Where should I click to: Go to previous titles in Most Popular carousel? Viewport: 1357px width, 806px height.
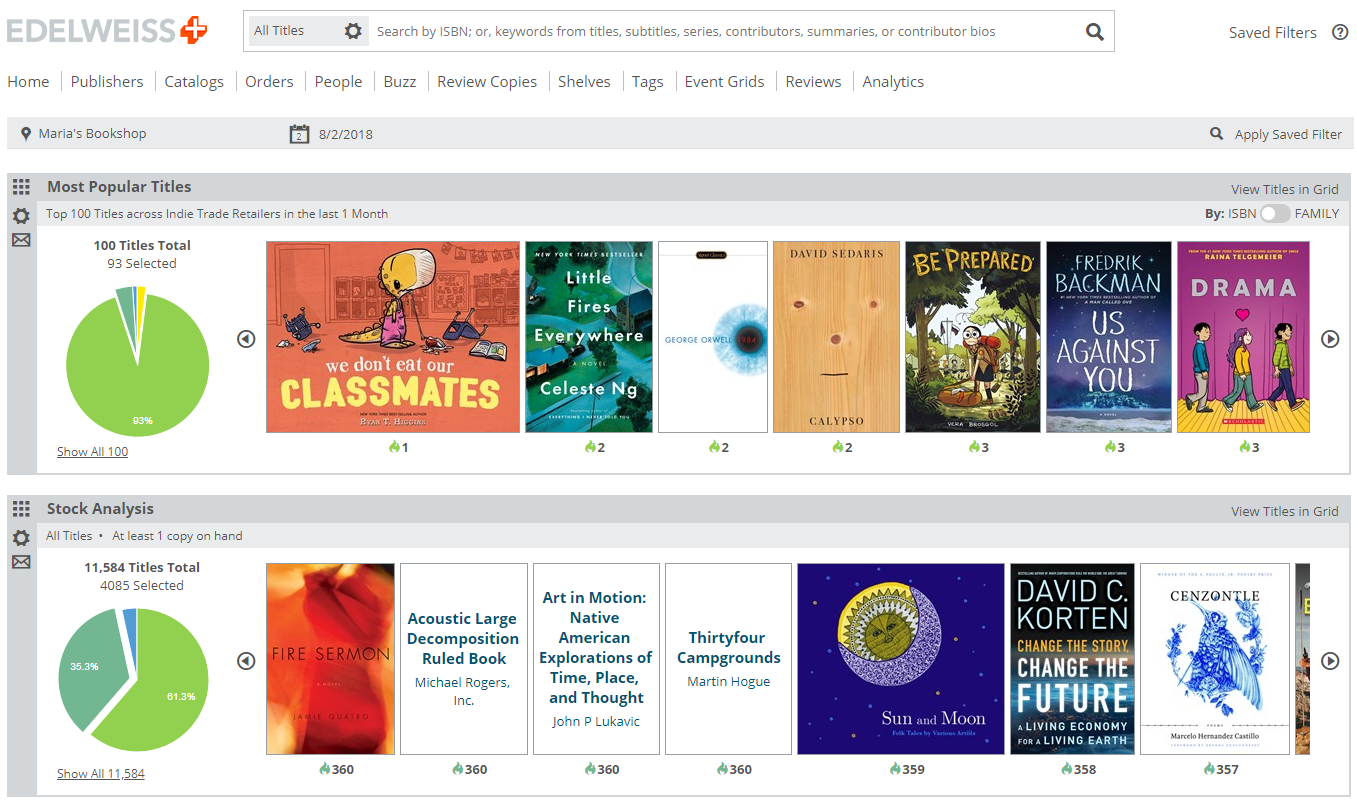tap(246, 339)
